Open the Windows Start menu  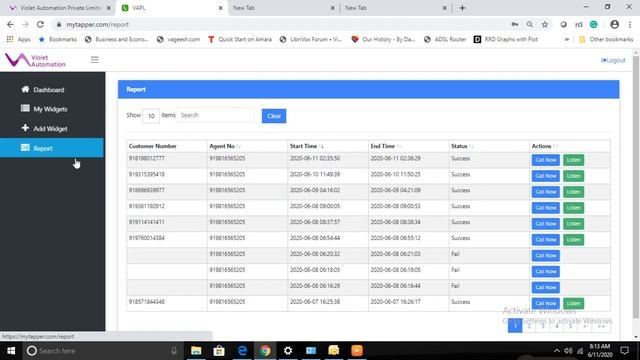(x=11, y=351)
